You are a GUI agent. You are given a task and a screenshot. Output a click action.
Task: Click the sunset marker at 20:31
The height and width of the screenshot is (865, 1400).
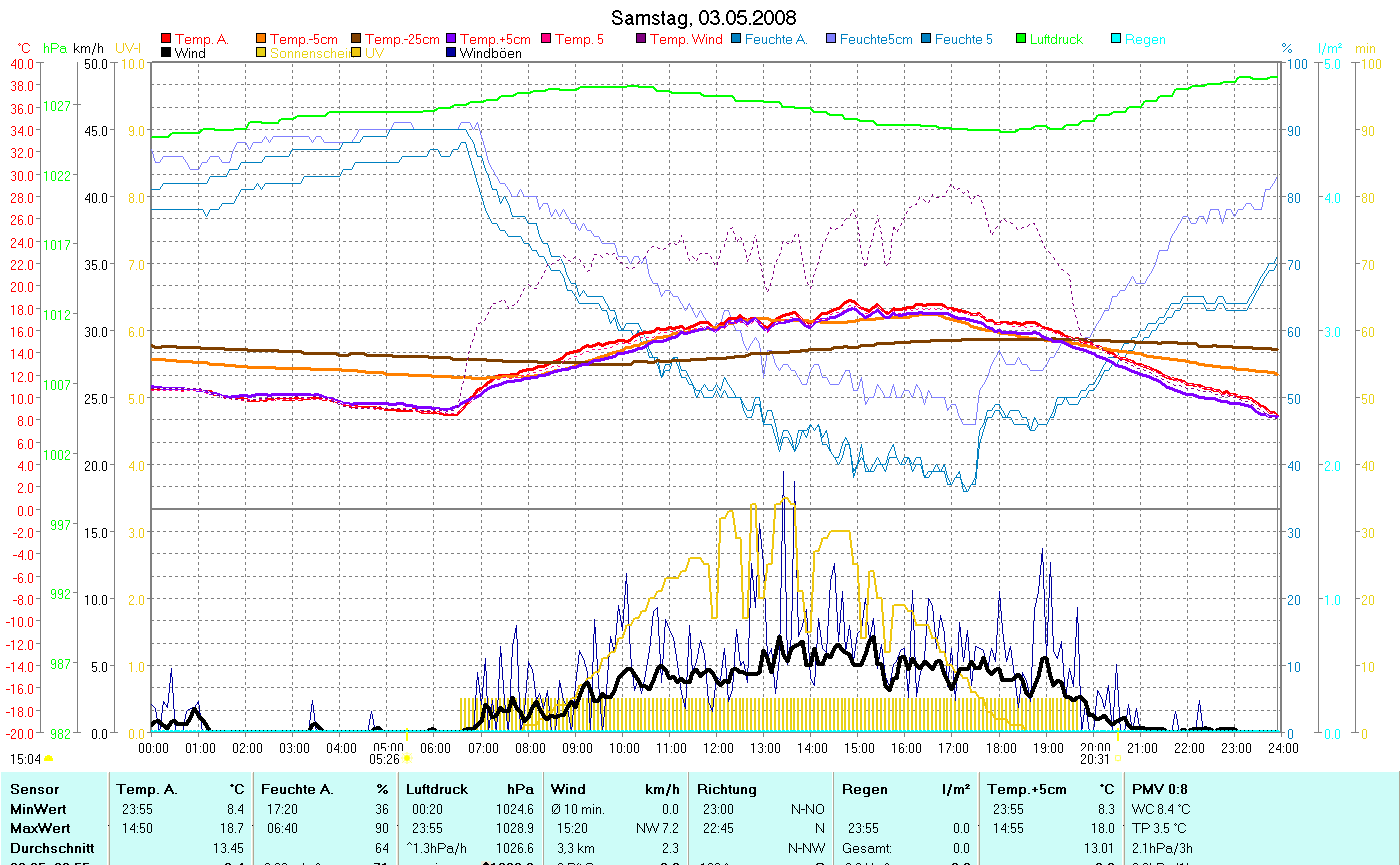pyautogui.click(x=1118, y=759)
